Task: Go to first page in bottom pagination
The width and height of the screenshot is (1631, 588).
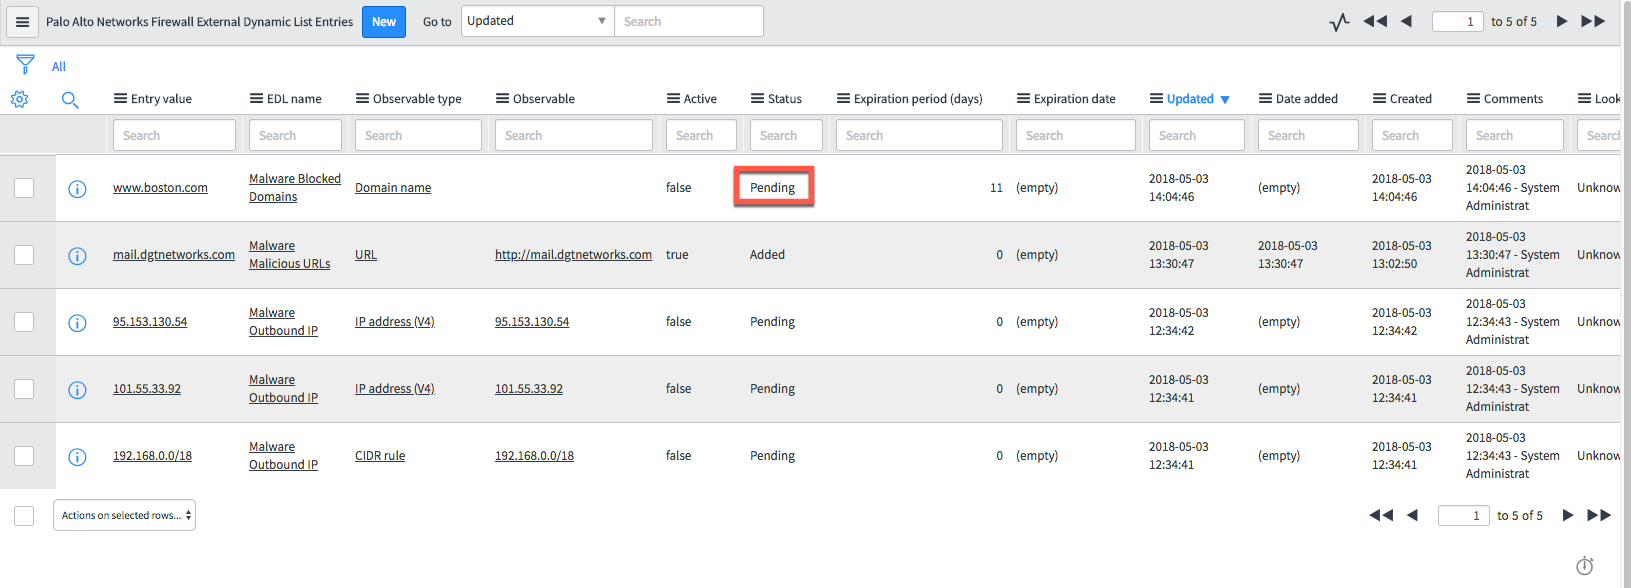Action: click(x=1381, y=515)
